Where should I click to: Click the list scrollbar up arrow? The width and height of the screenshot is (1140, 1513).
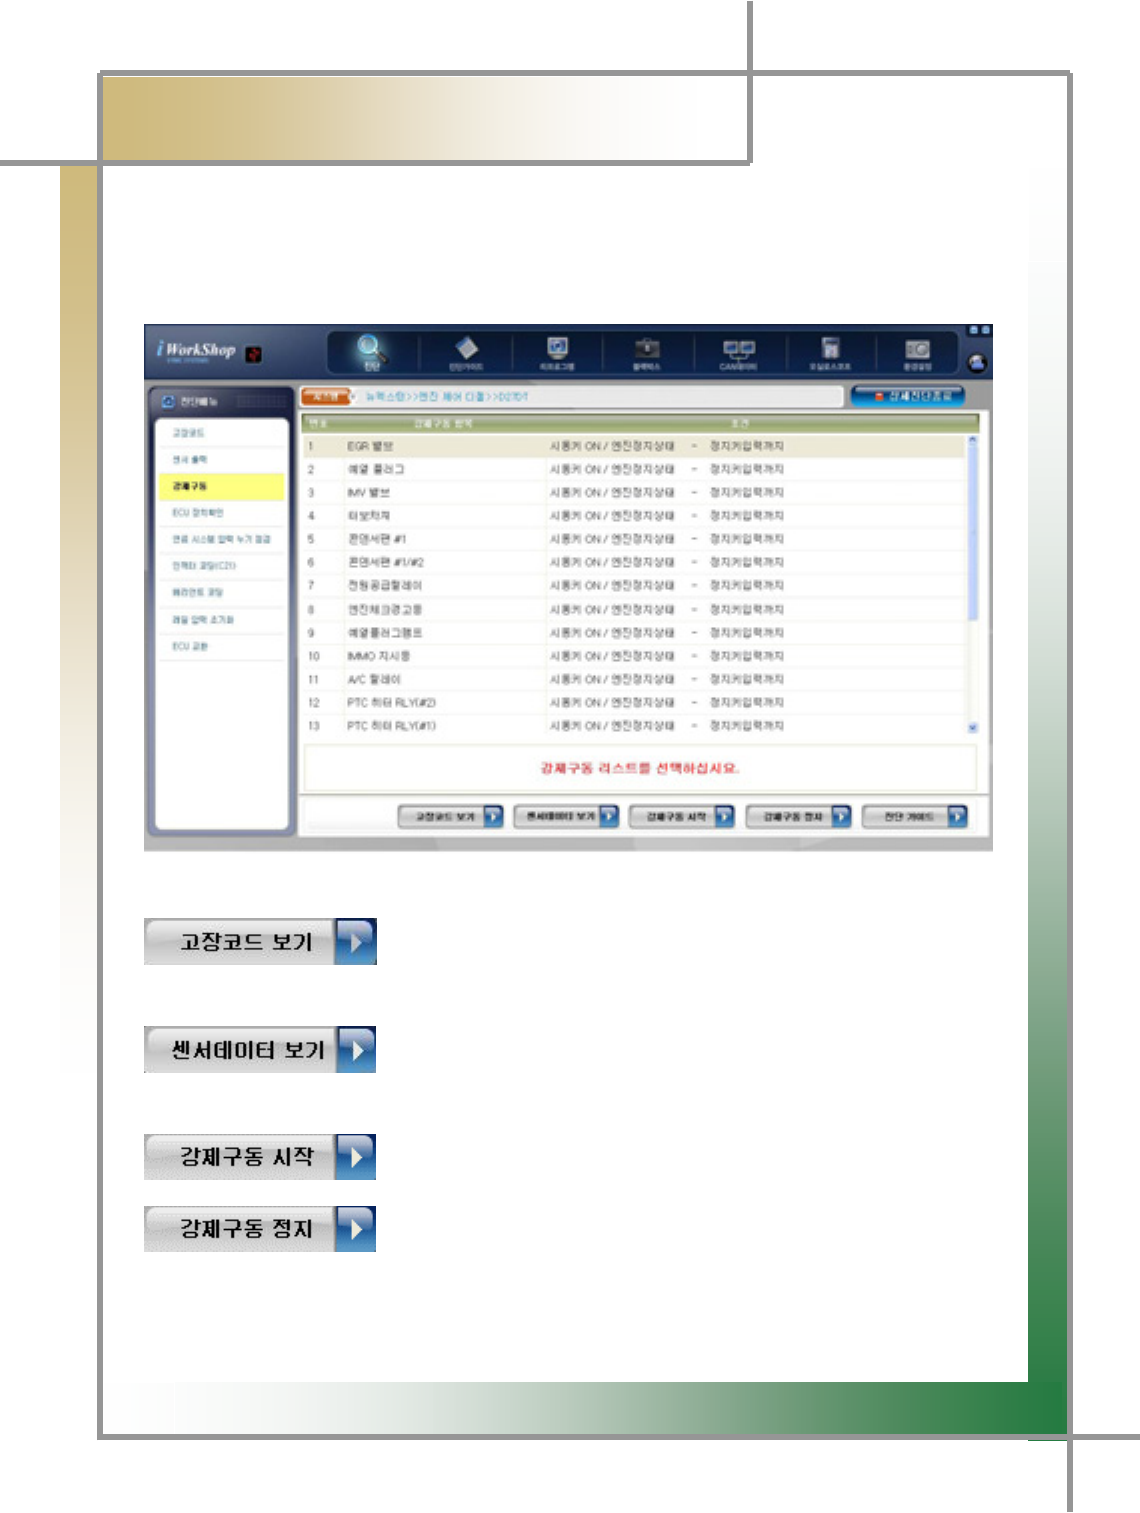973,440
